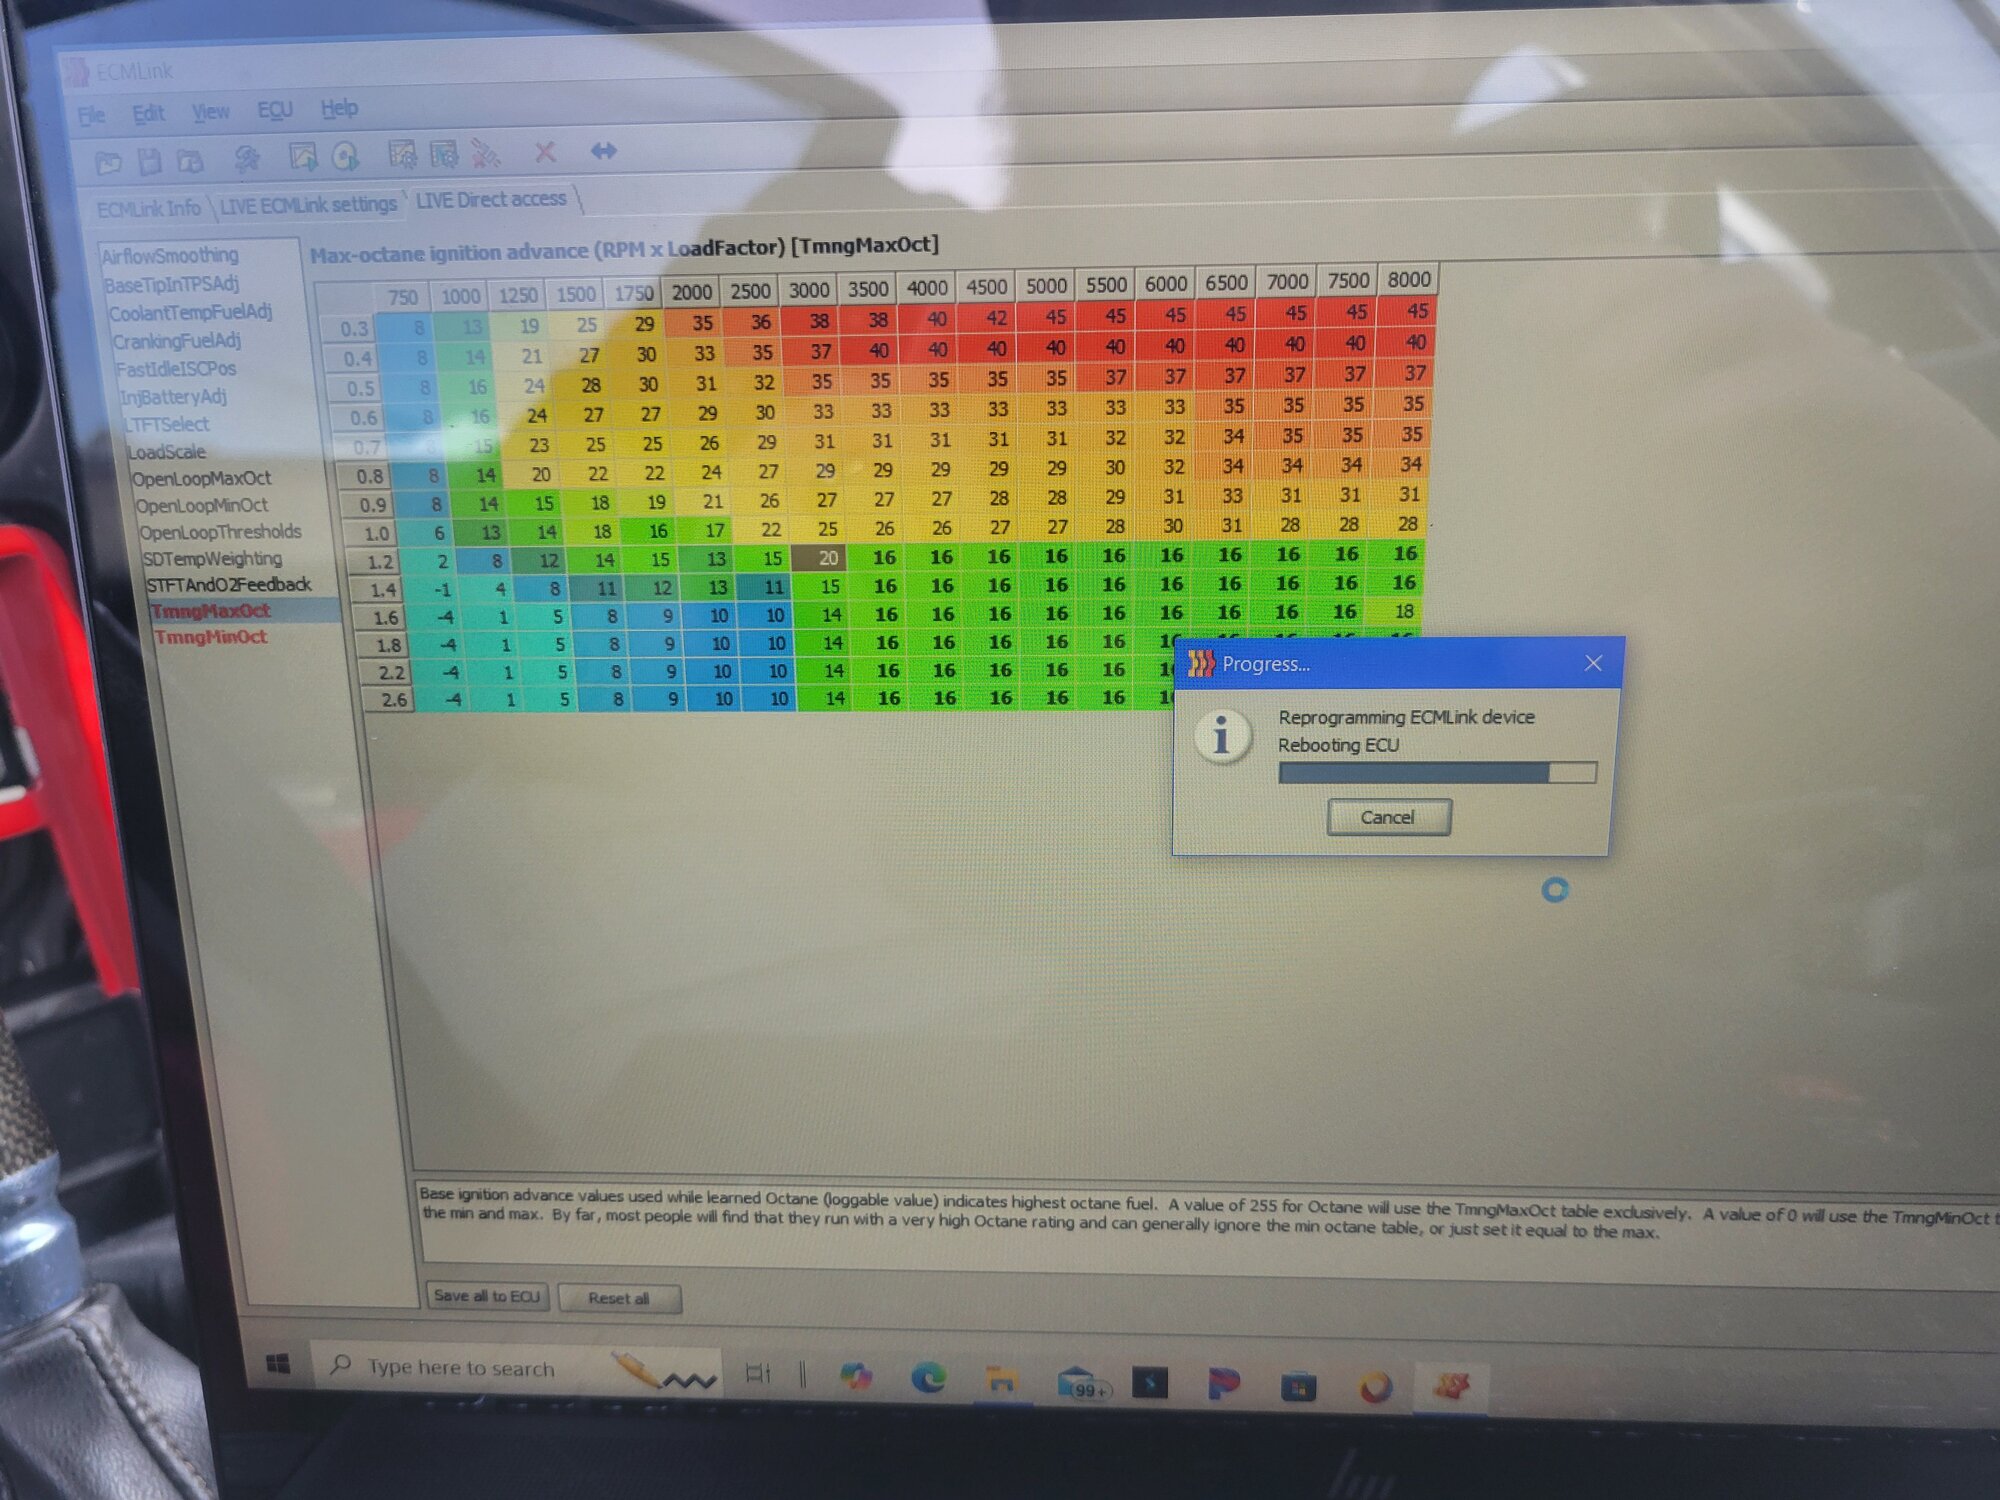Click the 1.2 load factor row header

[380, 562]
